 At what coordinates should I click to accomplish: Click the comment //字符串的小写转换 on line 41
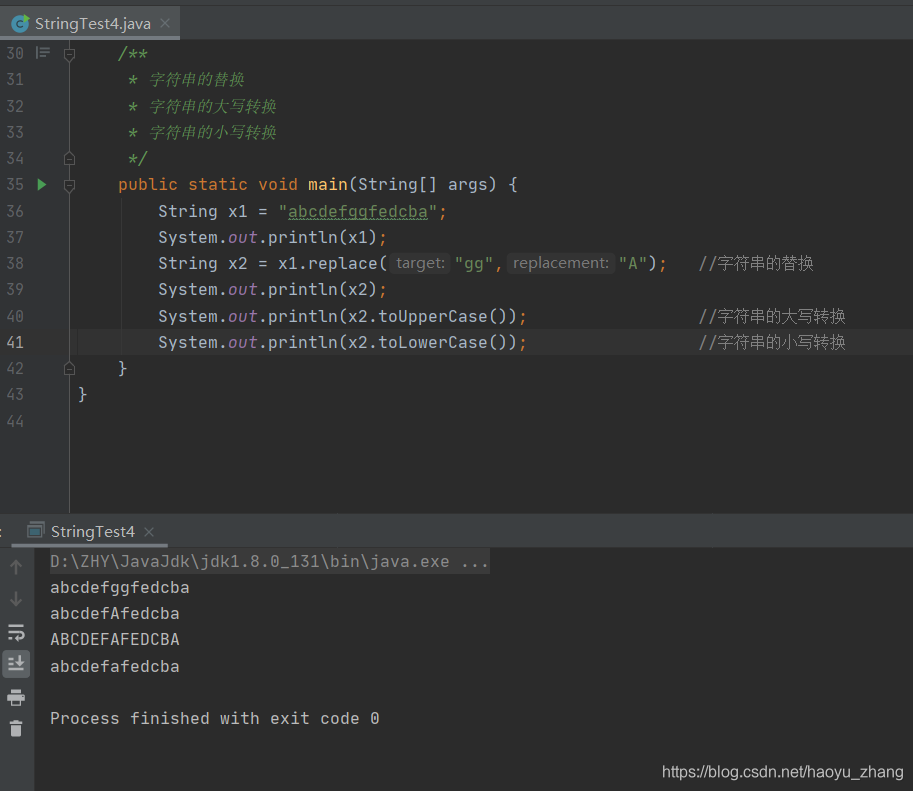pos(772,342)
